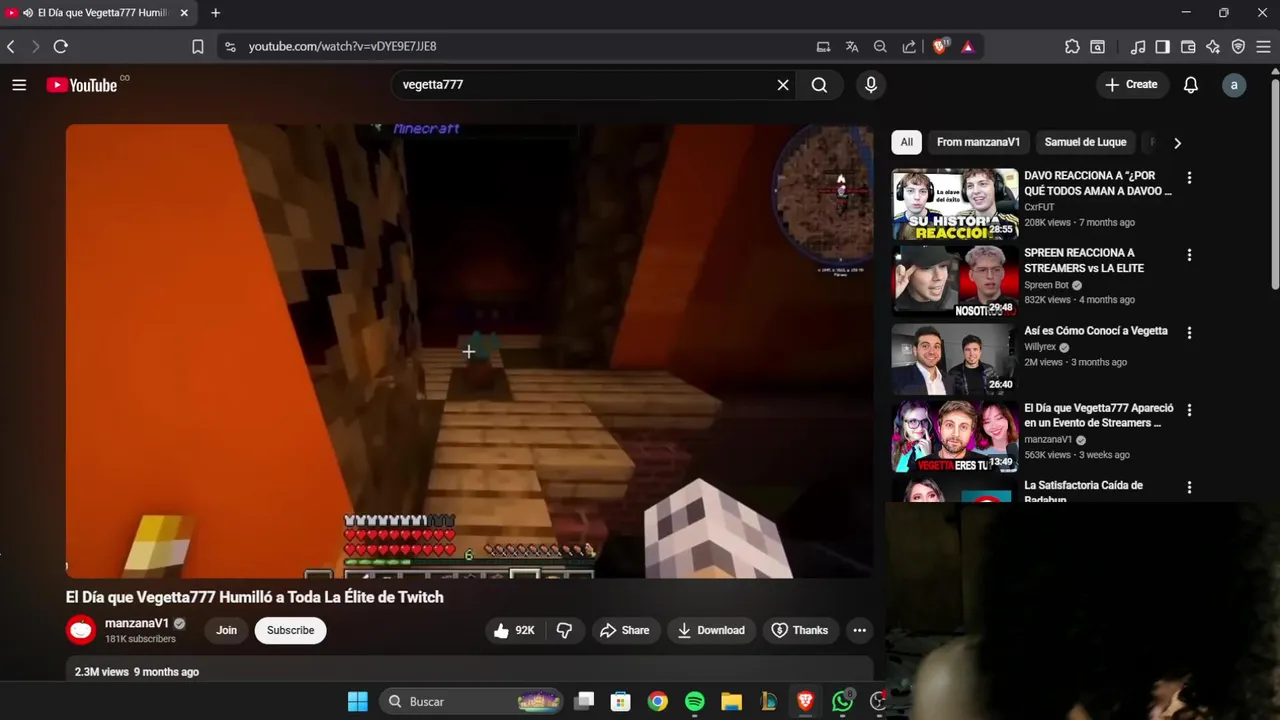The width and height of the screenshot is (1280, 720).
Task: Open options for La Satisfactoria Caída video
Action: pos(1189,488)
